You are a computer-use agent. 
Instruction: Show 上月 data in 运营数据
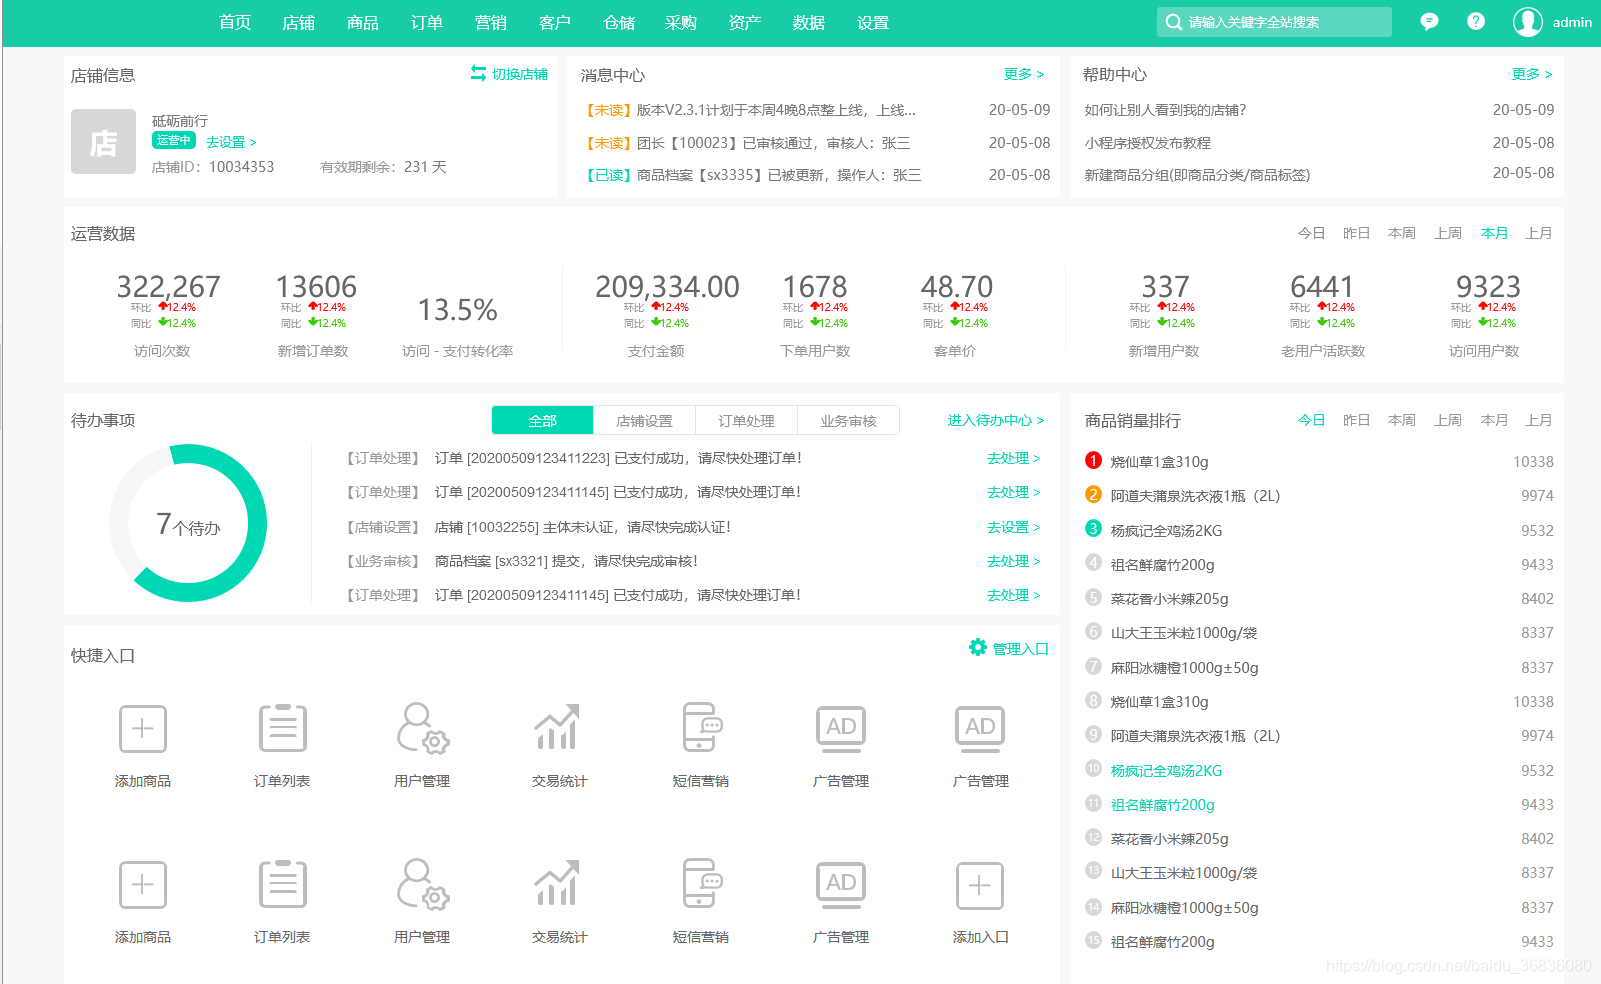(1539, 233)
